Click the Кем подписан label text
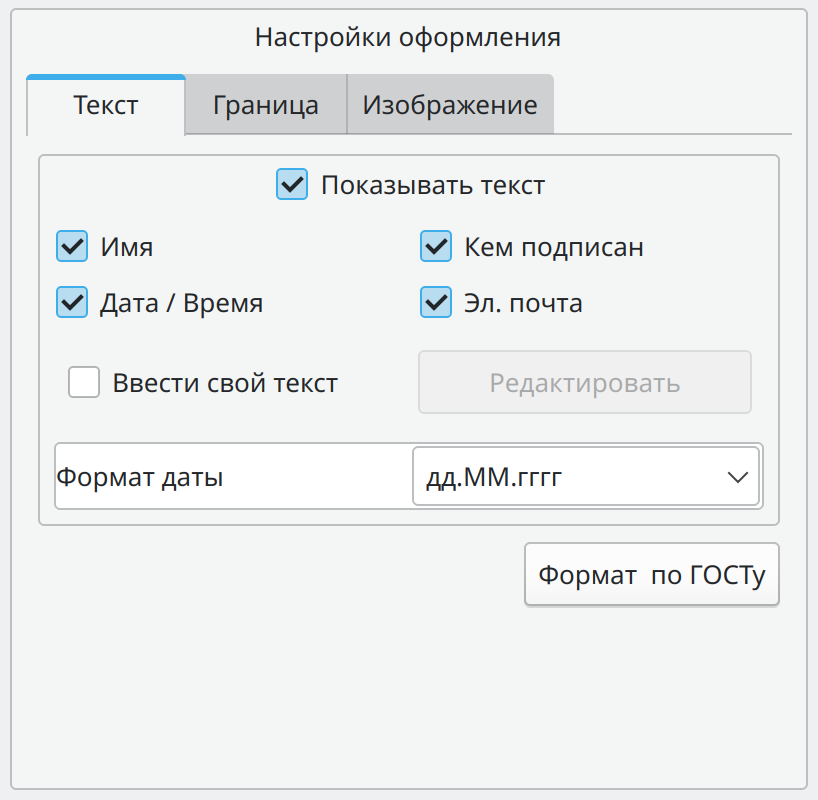The image size is (818, 800). (x=554, y=247)
